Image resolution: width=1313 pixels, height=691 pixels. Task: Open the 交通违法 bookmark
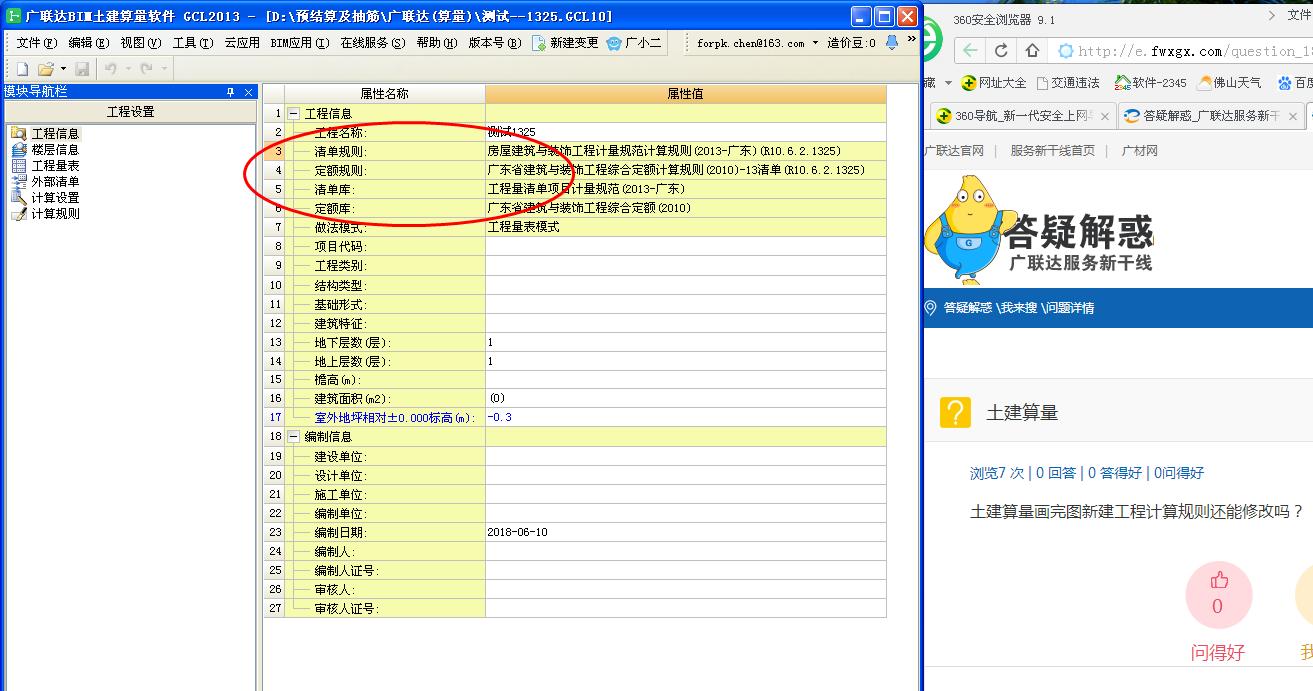click(1067, 83)
